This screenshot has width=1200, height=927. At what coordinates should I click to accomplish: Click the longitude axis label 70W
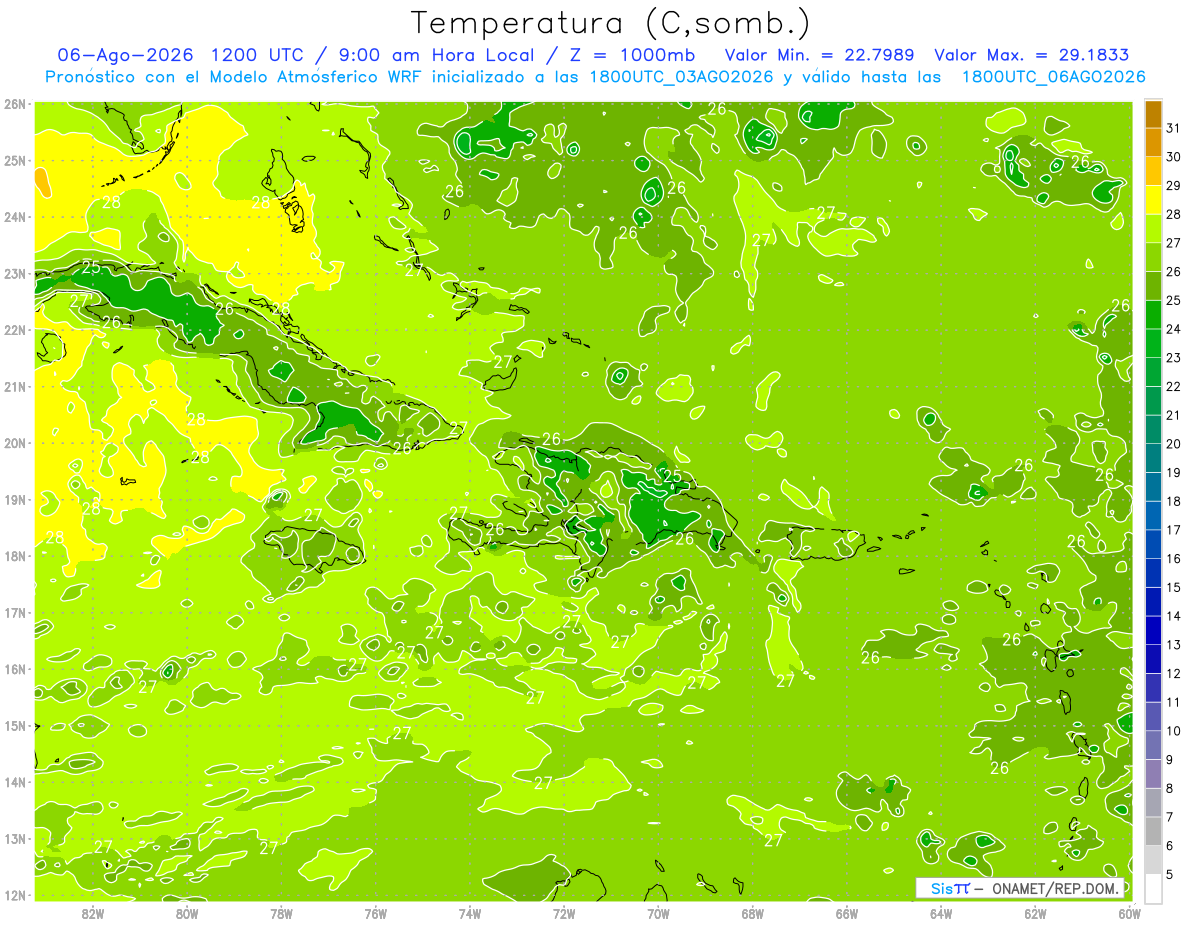point(658,913)
